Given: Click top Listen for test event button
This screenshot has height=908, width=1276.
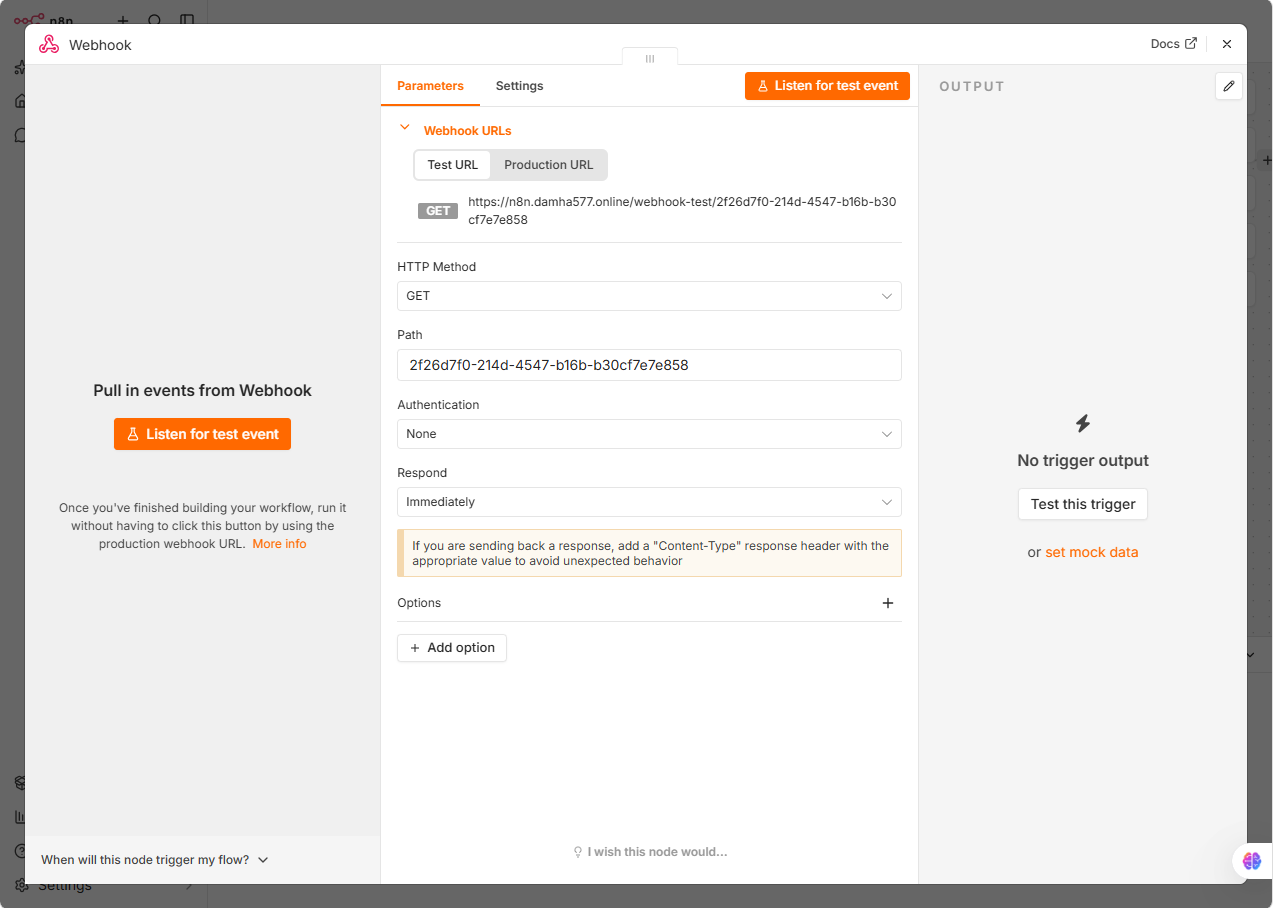Looking at the screenshot, I should [827, 86].
